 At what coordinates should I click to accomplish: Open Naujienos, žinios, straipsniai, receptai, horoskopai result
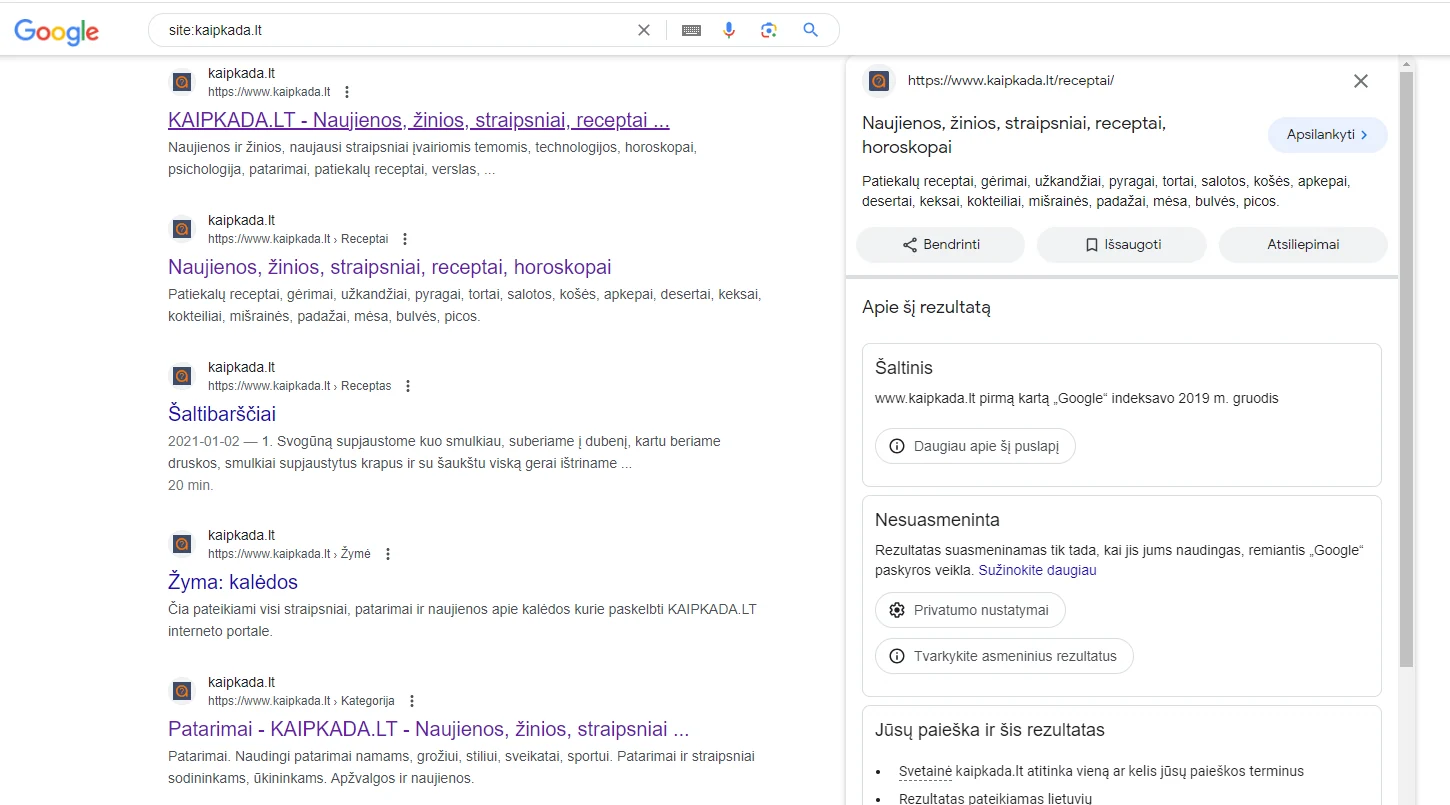(x=390, y=267)
